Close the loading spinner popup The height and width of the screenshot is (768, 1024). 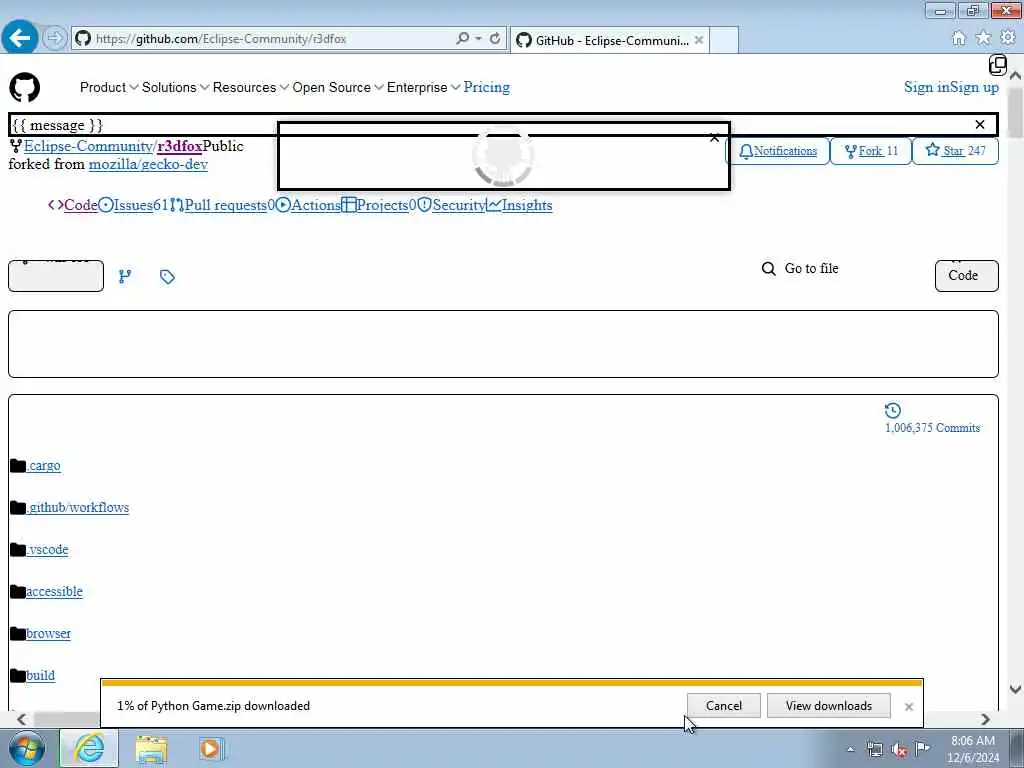(714, 138)
